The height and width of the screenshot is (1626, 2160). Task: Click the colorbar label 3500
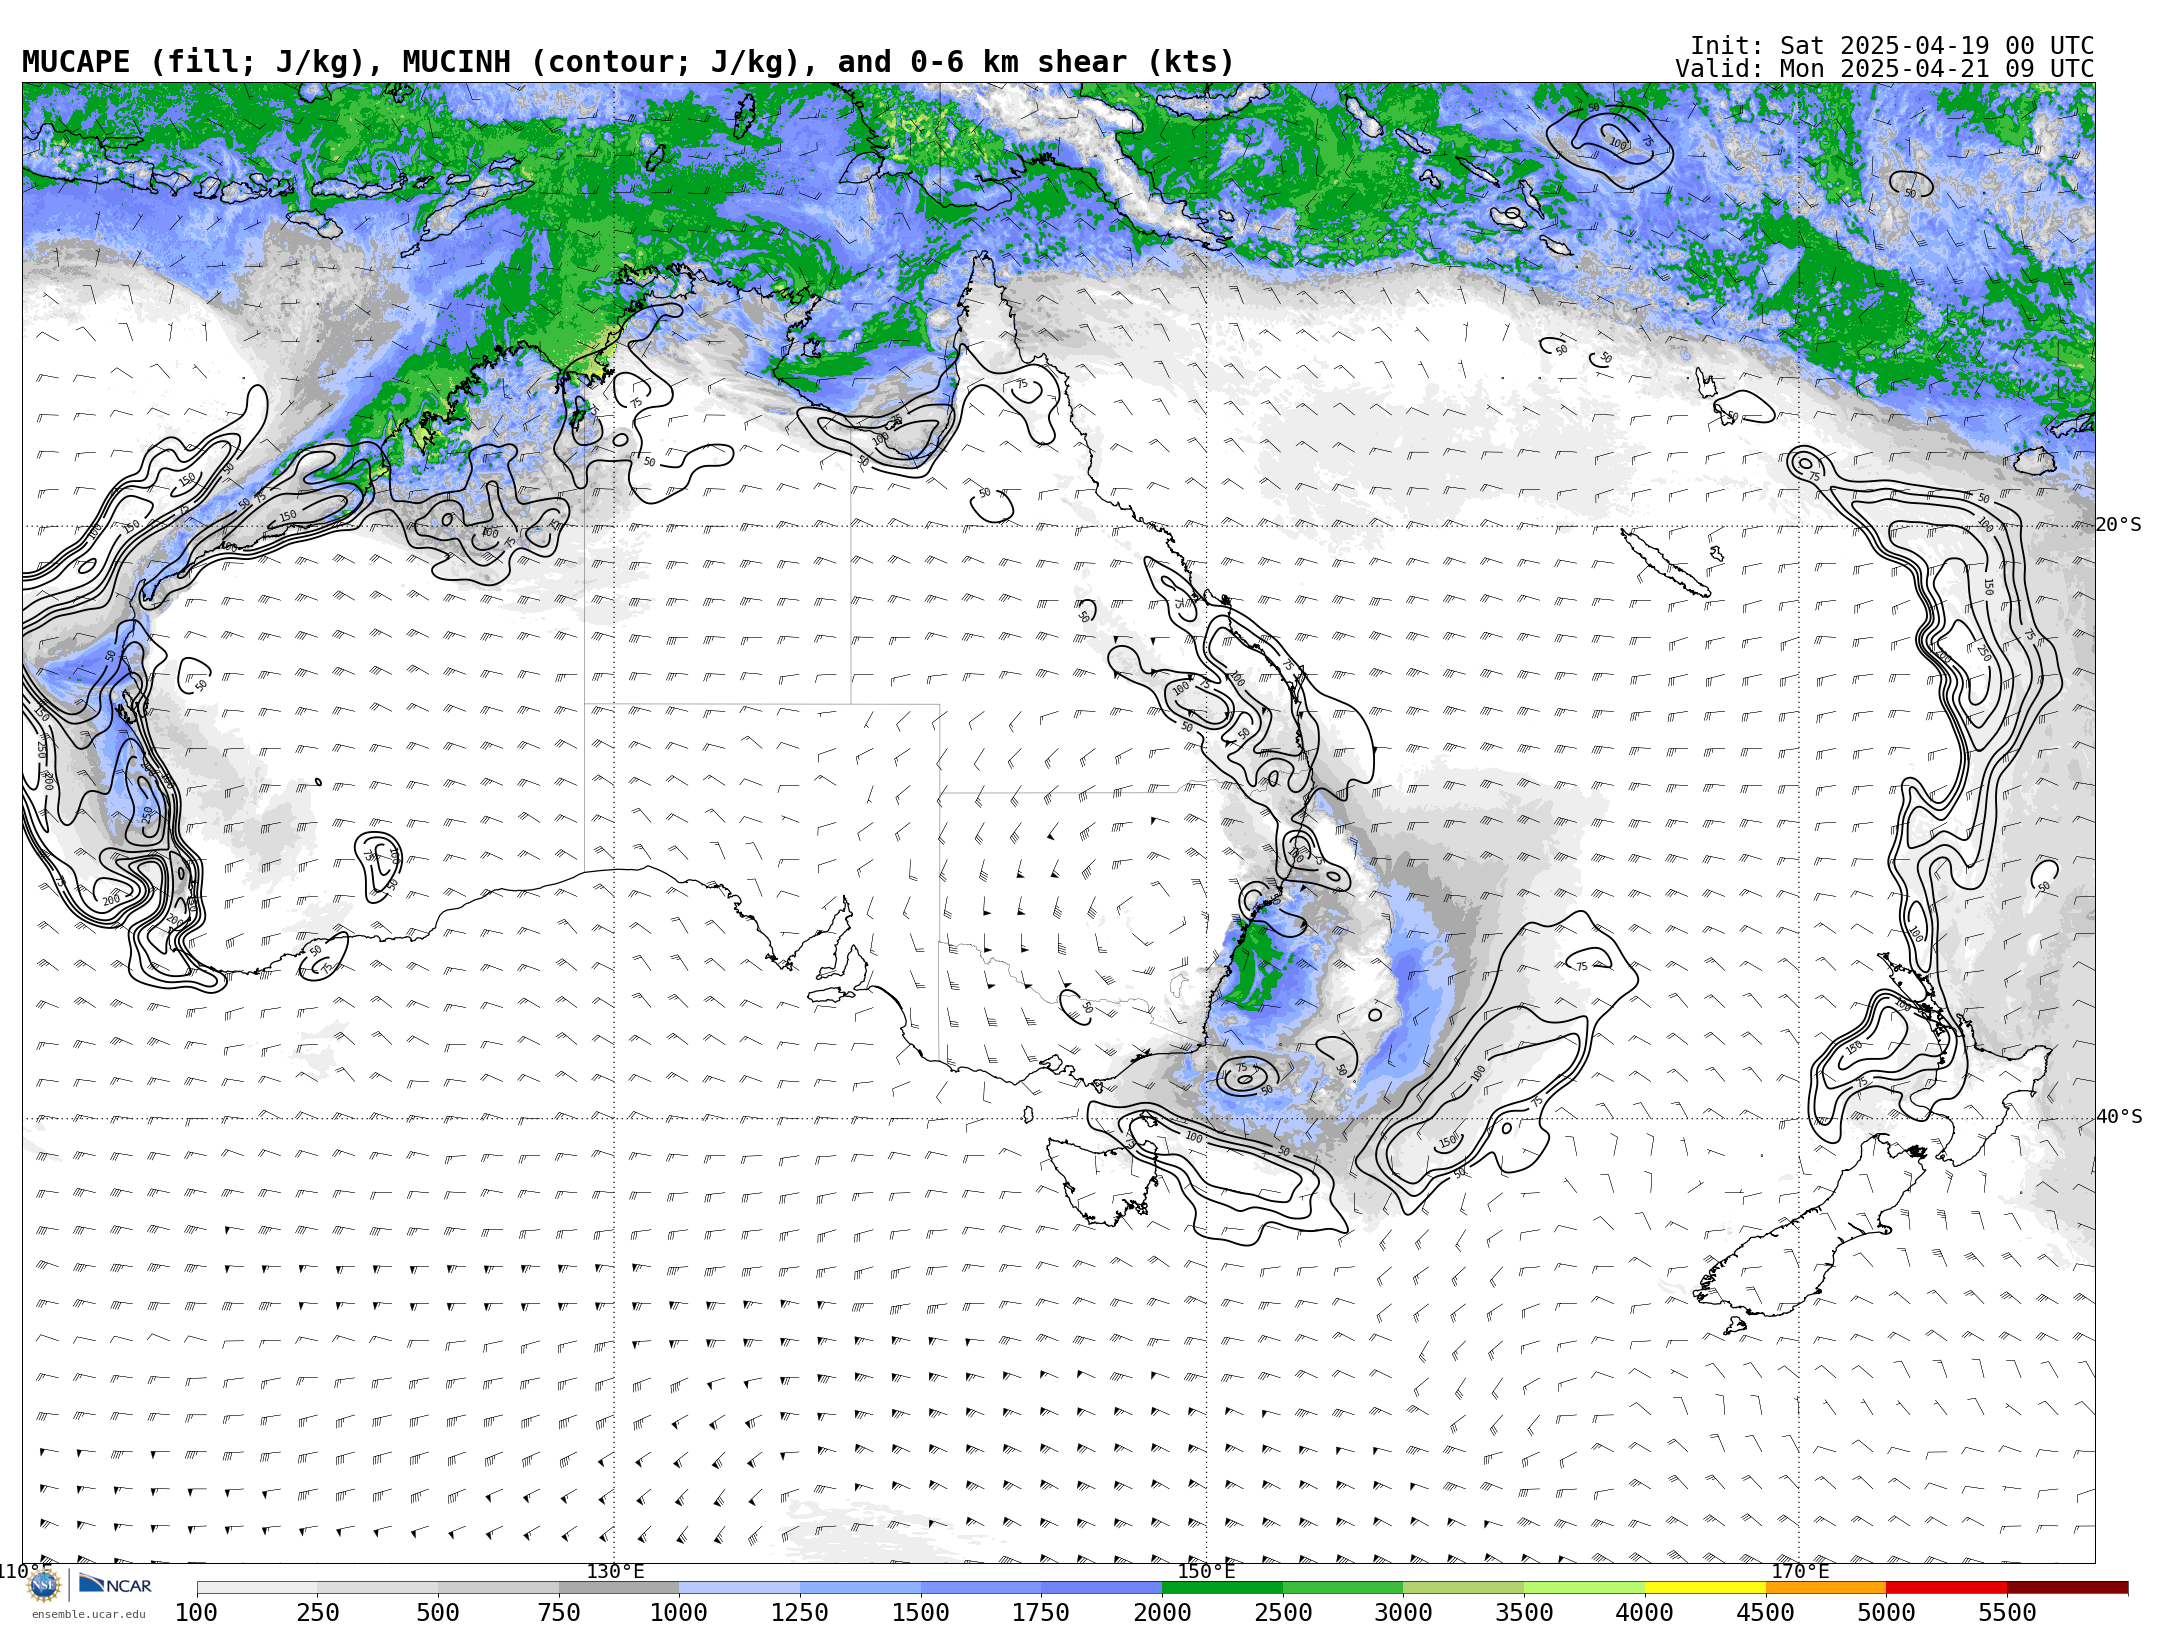click(1524, 1612)
